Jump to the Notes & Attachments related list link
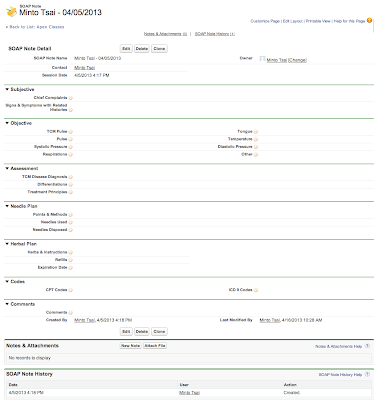Viewport: 374px width, 400px height. [165, 34]
